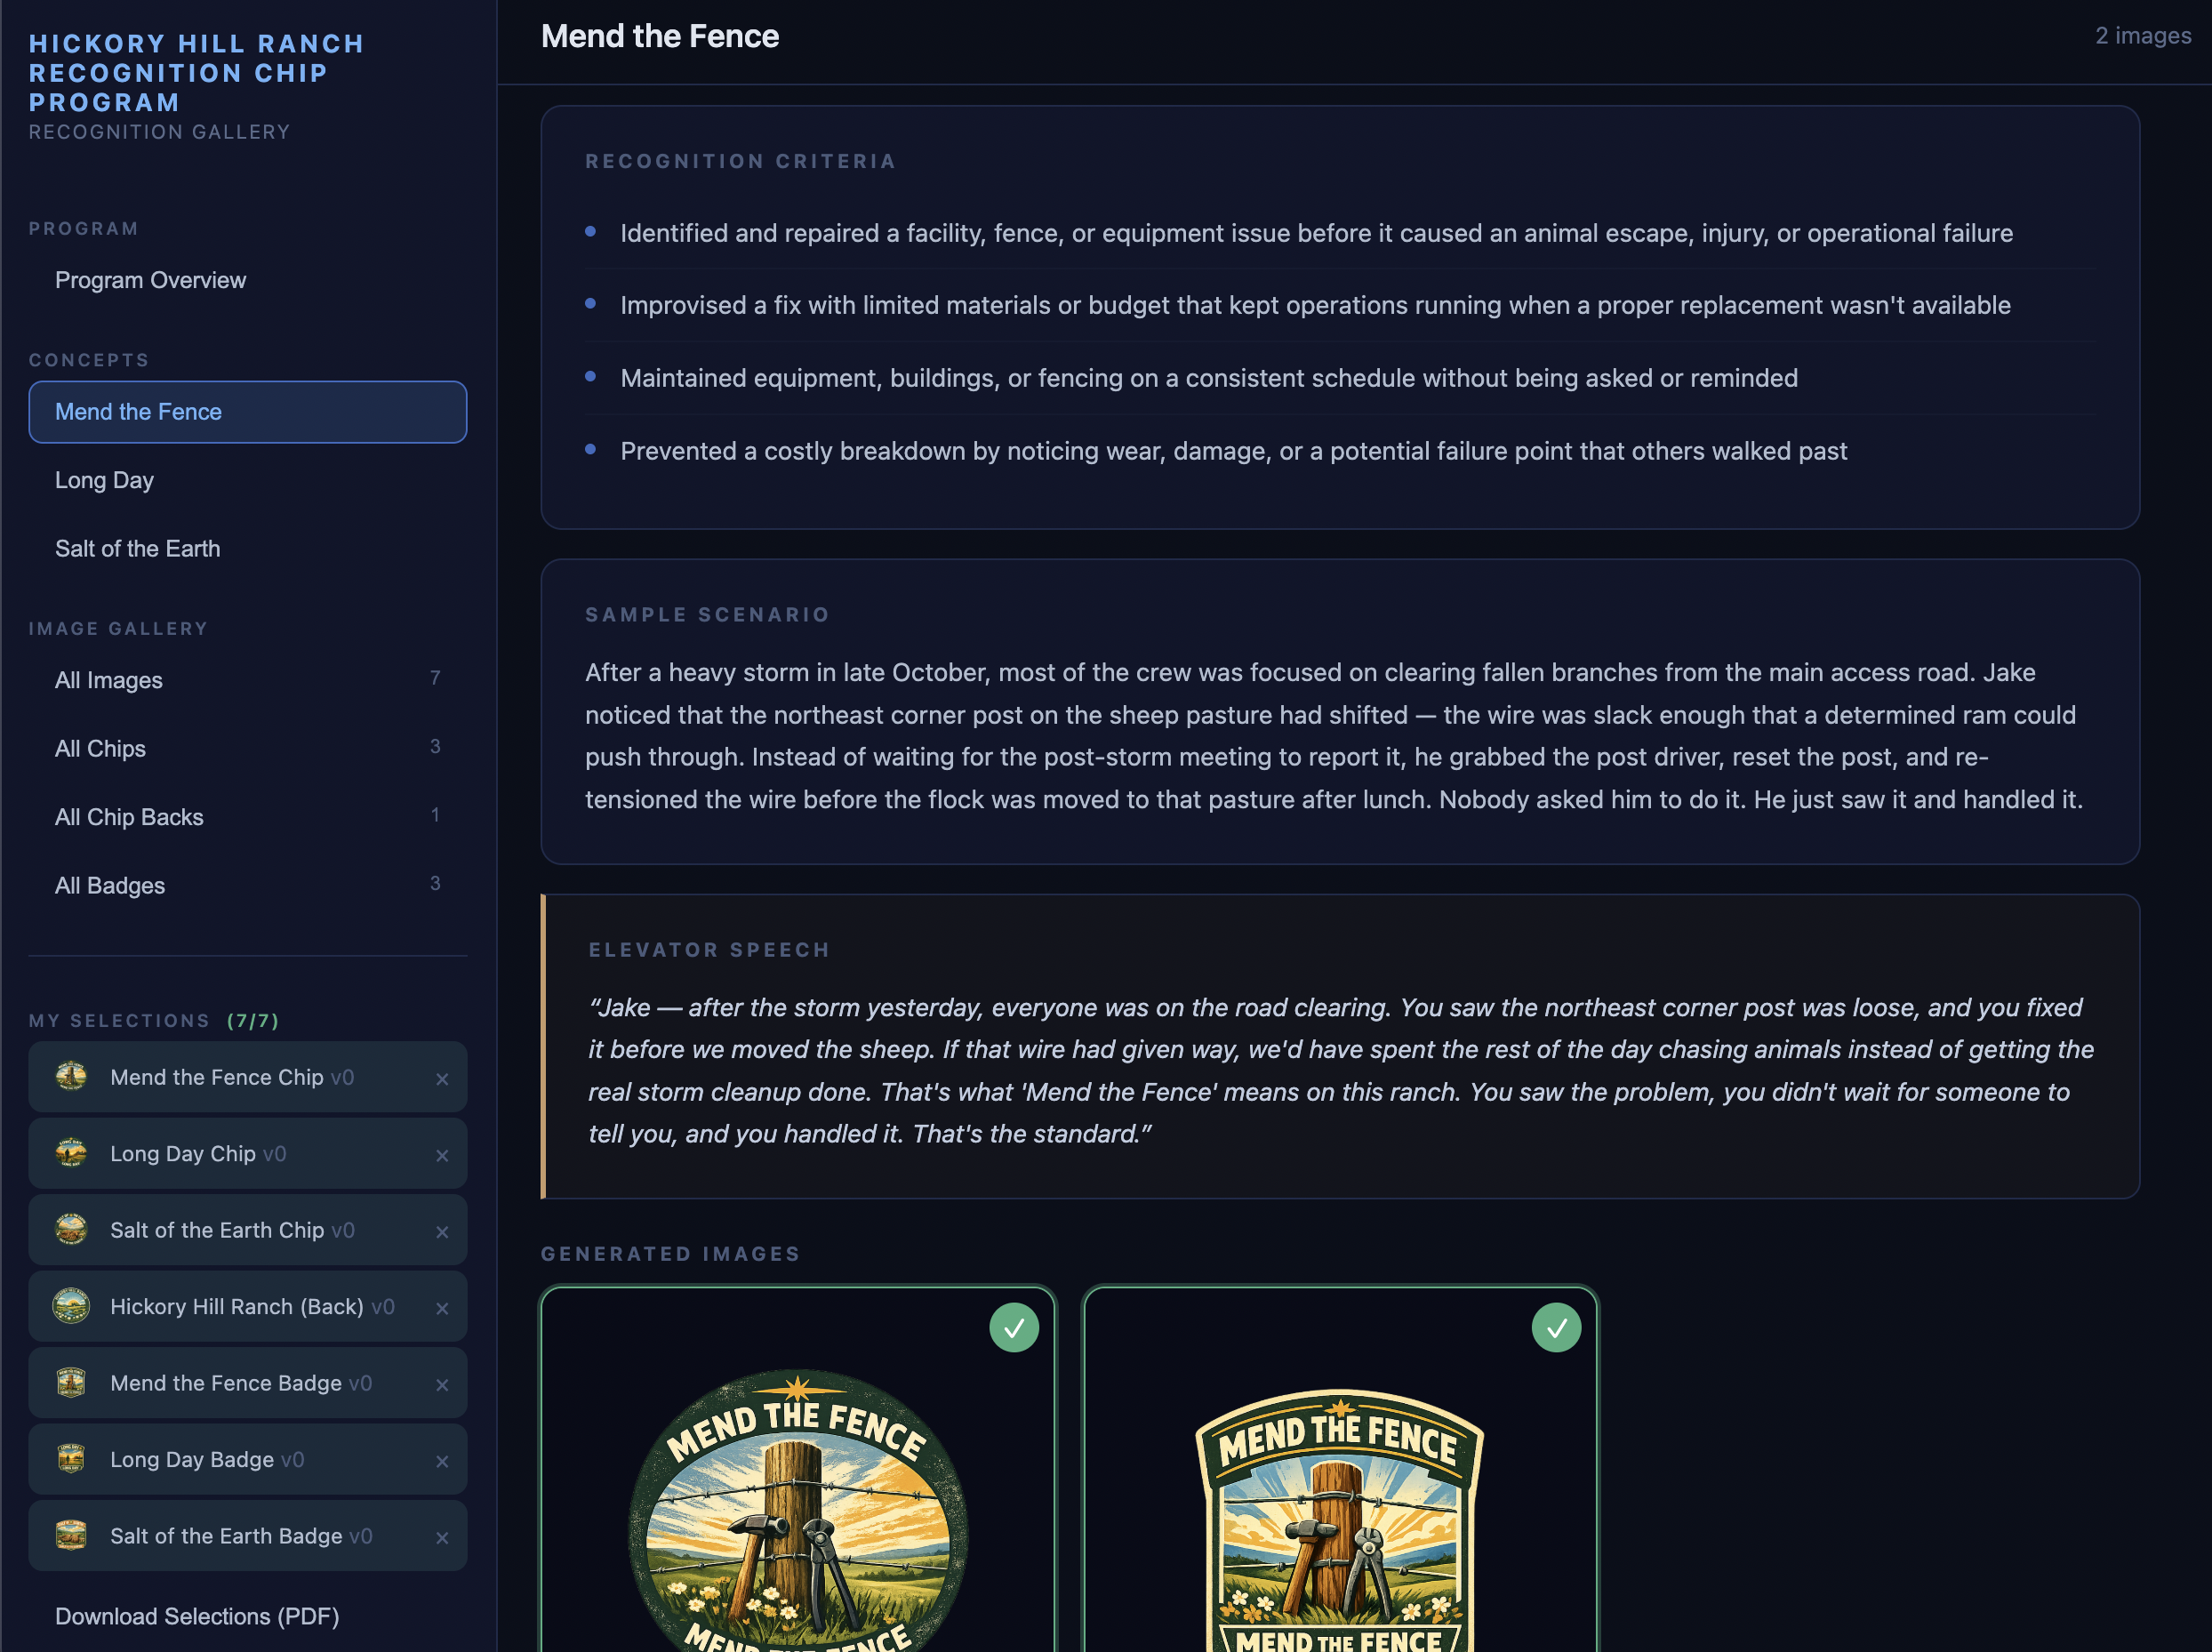Open the All Images gallery

coord(108,680)
